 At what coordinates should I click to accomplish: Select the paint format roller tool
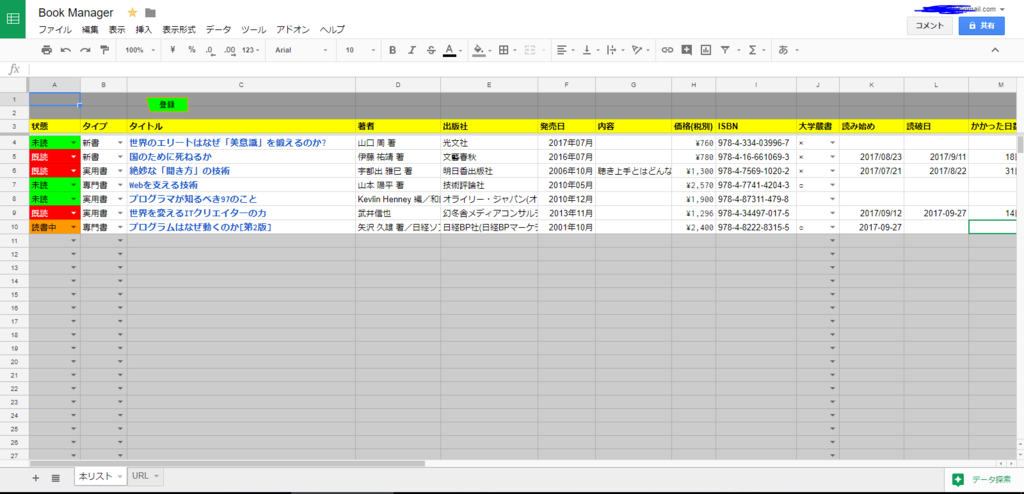tap(104, 50)
